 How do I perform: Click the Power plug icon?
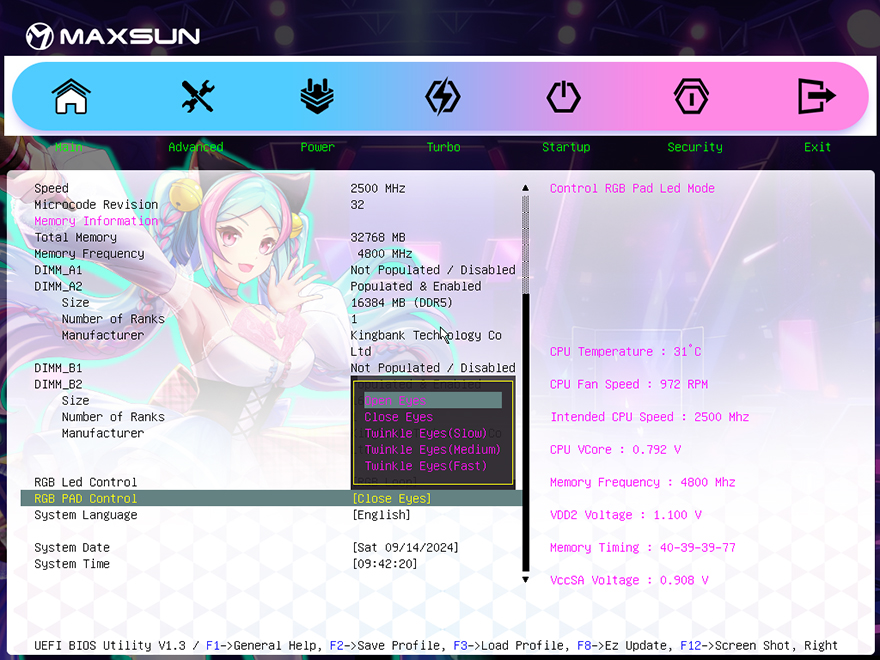pyautogui.click(x=317, y=97)
